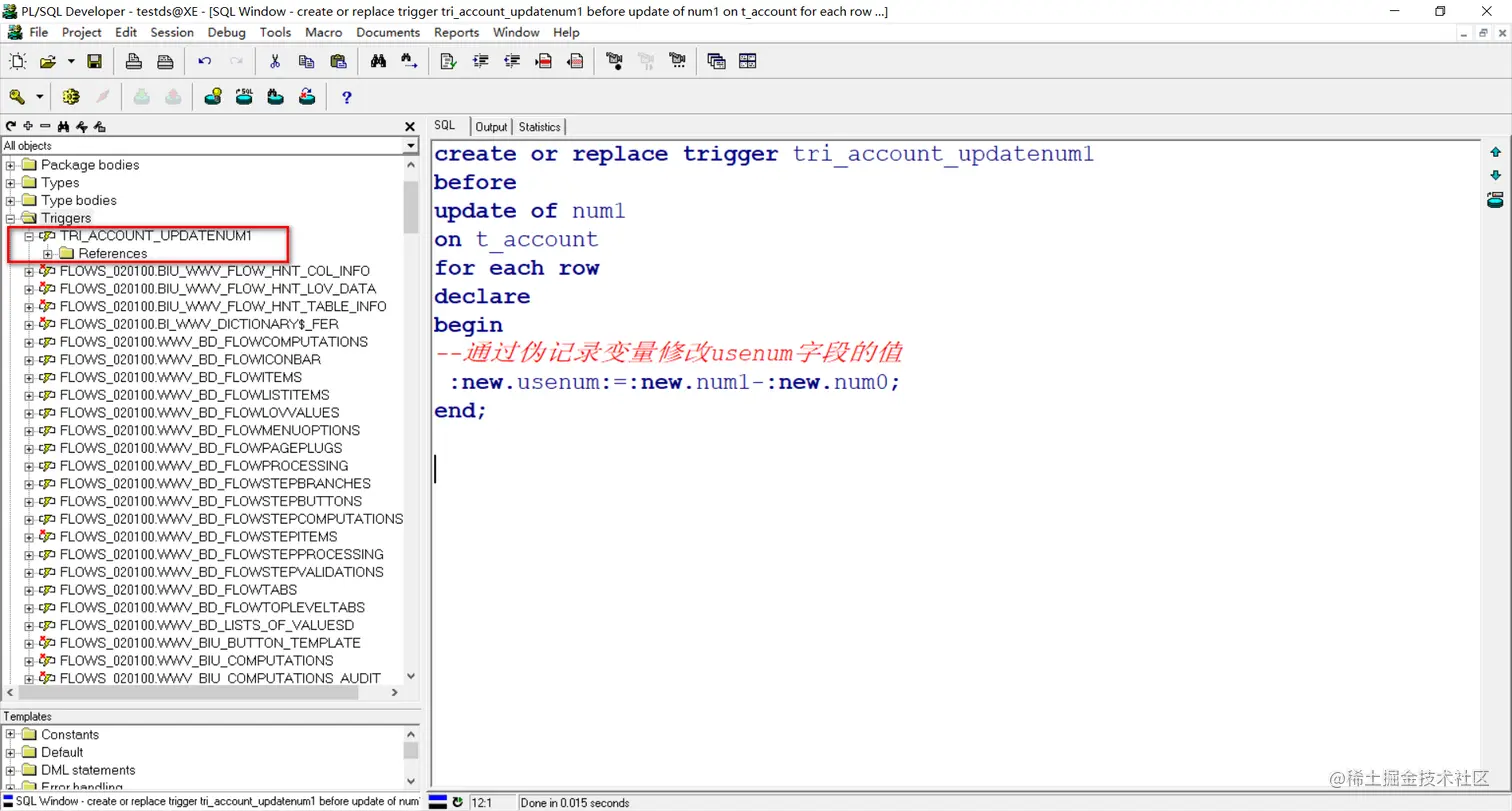
Task: Run the PL/SQL Beautifier icon
Action: 449,62
